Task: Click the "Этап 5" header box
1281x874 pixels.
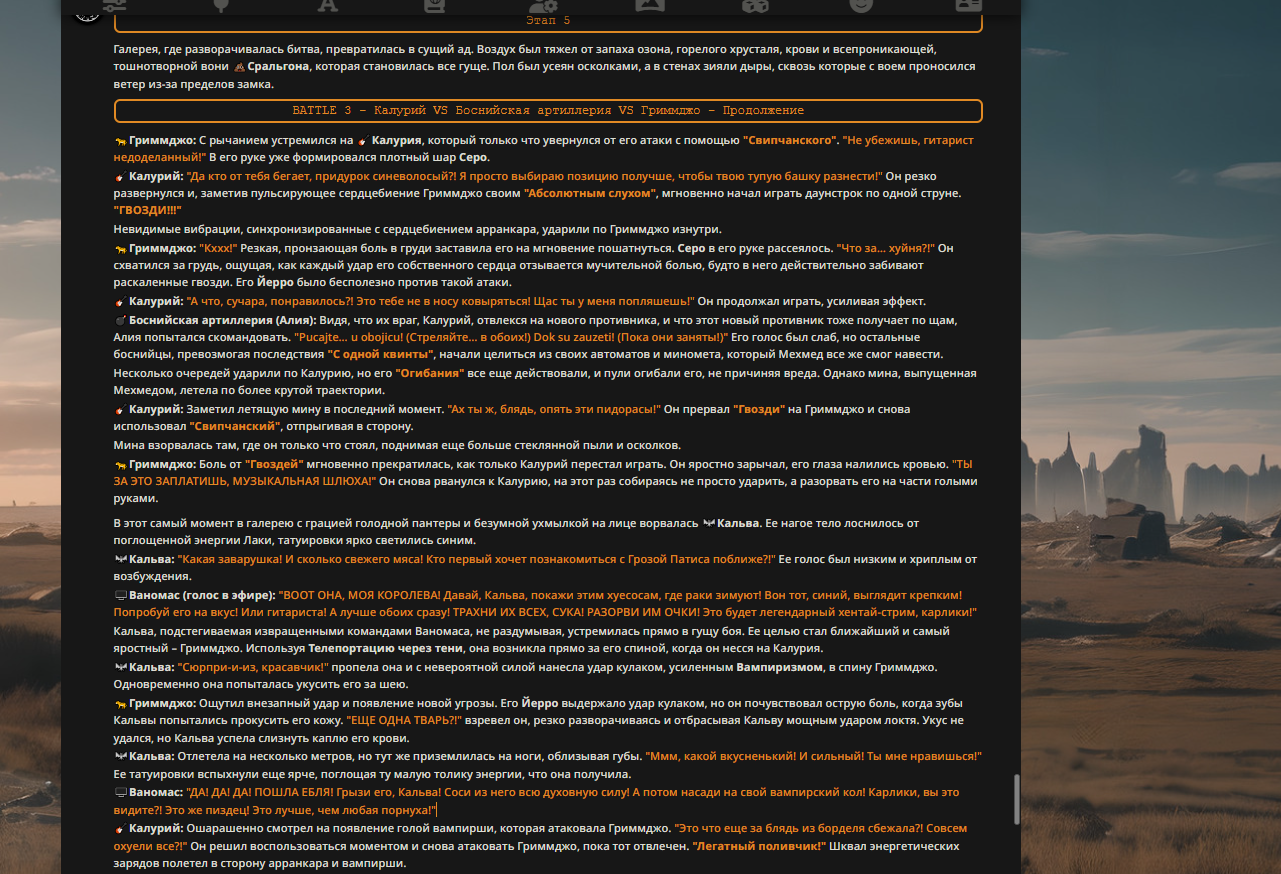Action: coord(548,21)
